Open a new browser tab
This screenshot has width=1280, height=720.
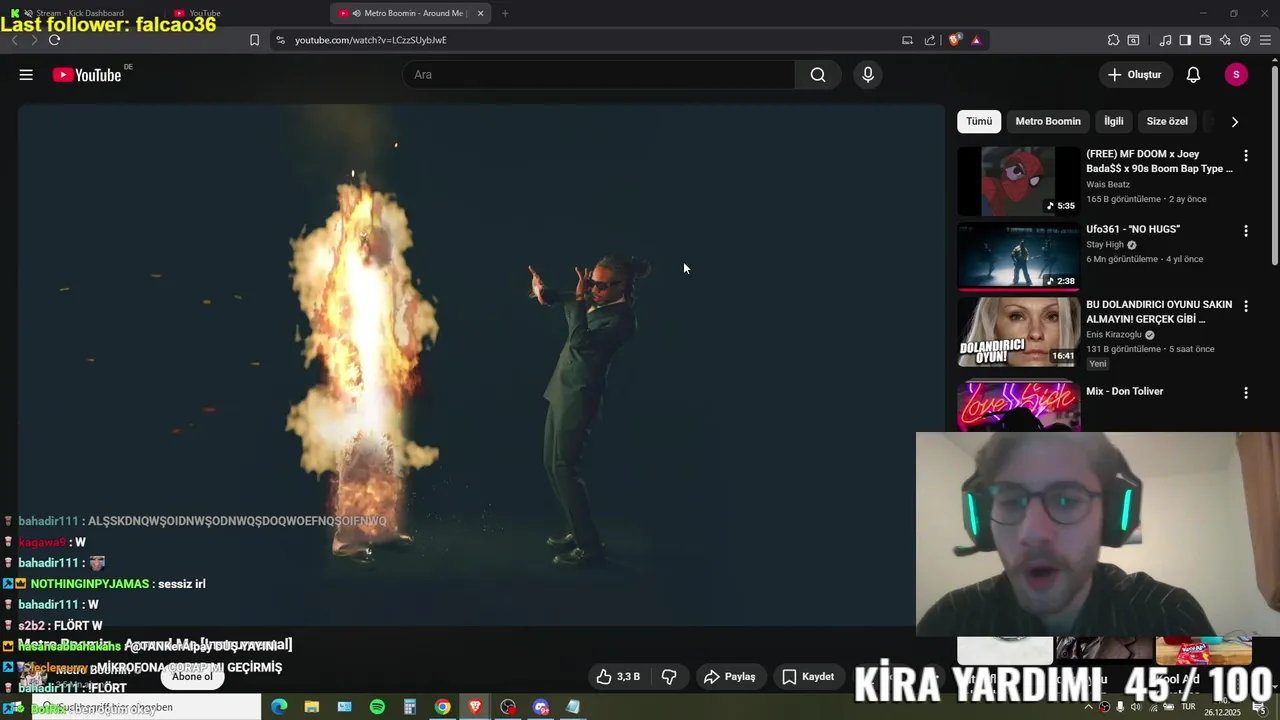505,13
